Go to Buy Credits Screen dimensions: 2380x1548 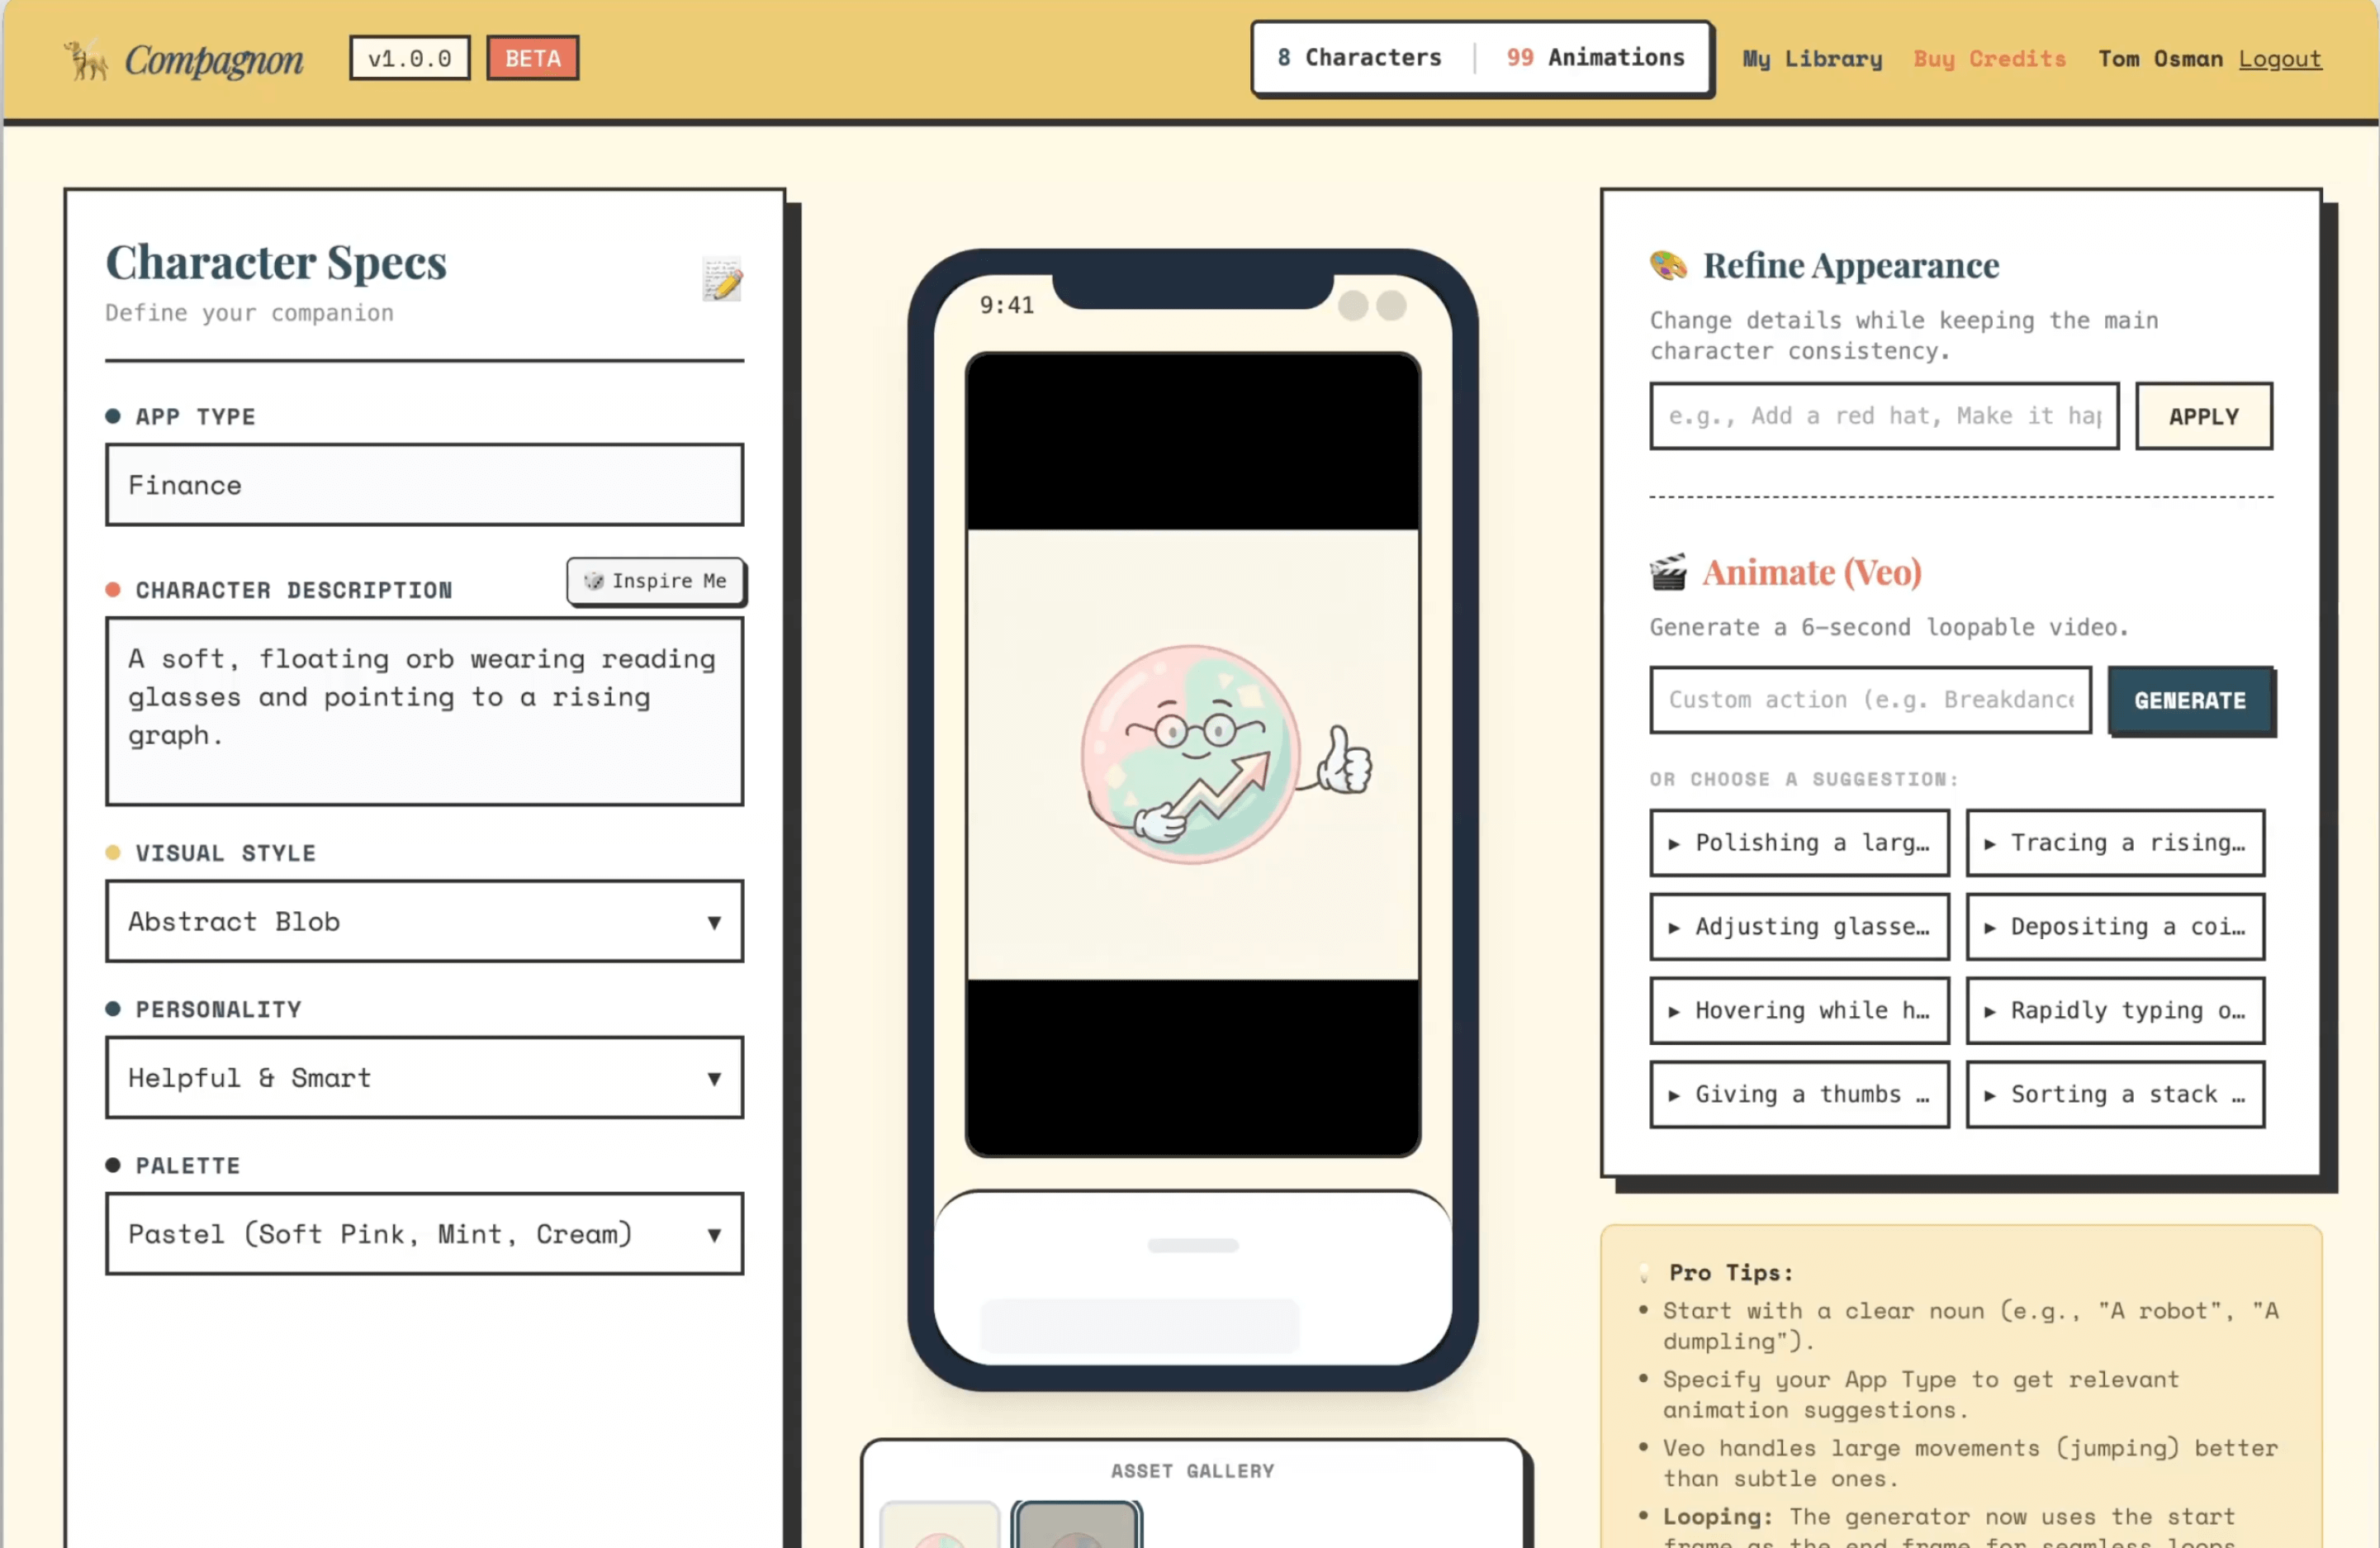coord(1989,59)
